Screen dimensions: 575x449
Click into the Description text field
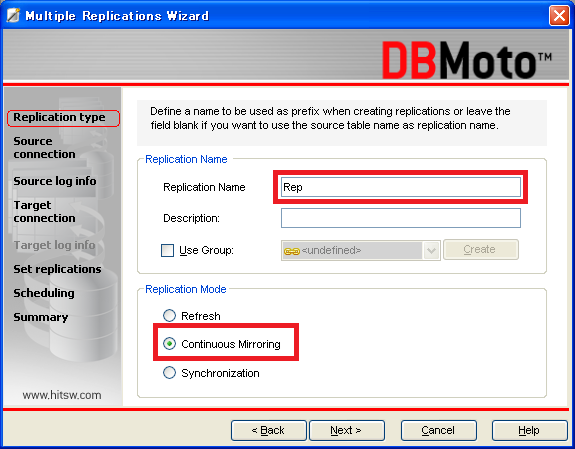pos(400,218)
